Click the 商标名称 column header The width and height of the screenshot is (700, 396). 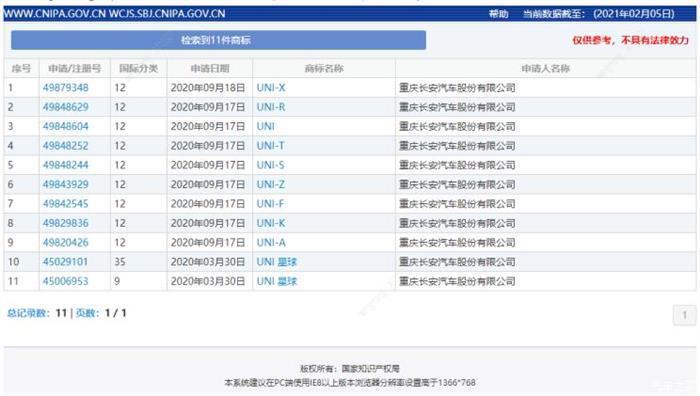point(324,68)
